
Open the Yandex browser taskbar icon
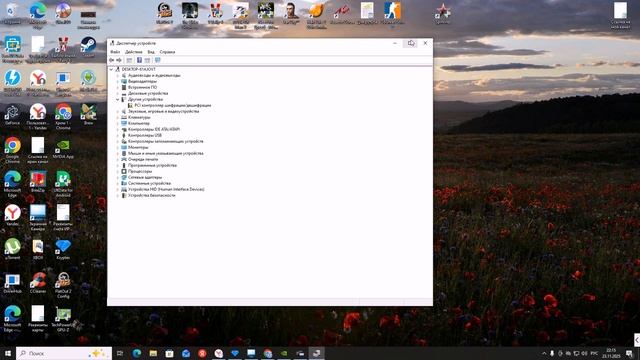click(x=218, y=353)
